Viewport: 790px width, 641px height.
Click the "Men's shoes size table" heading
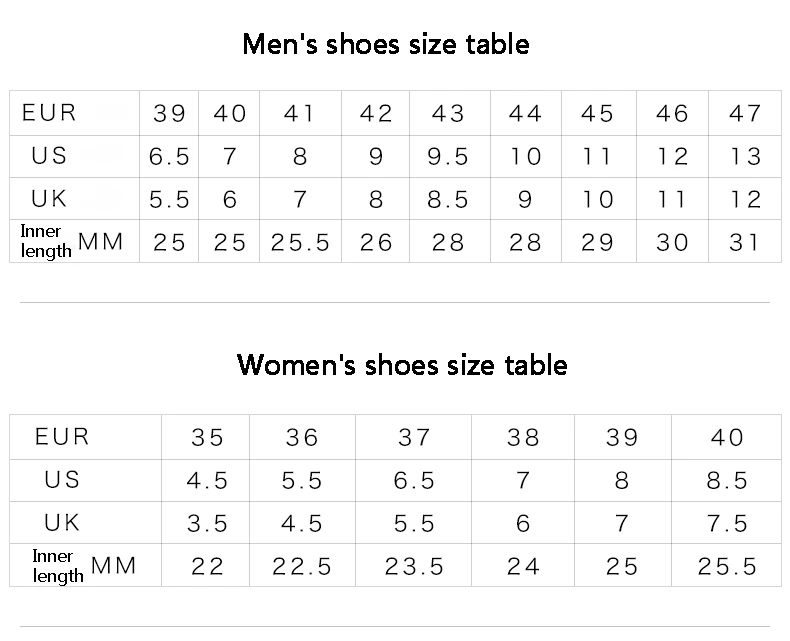point(386,45)
